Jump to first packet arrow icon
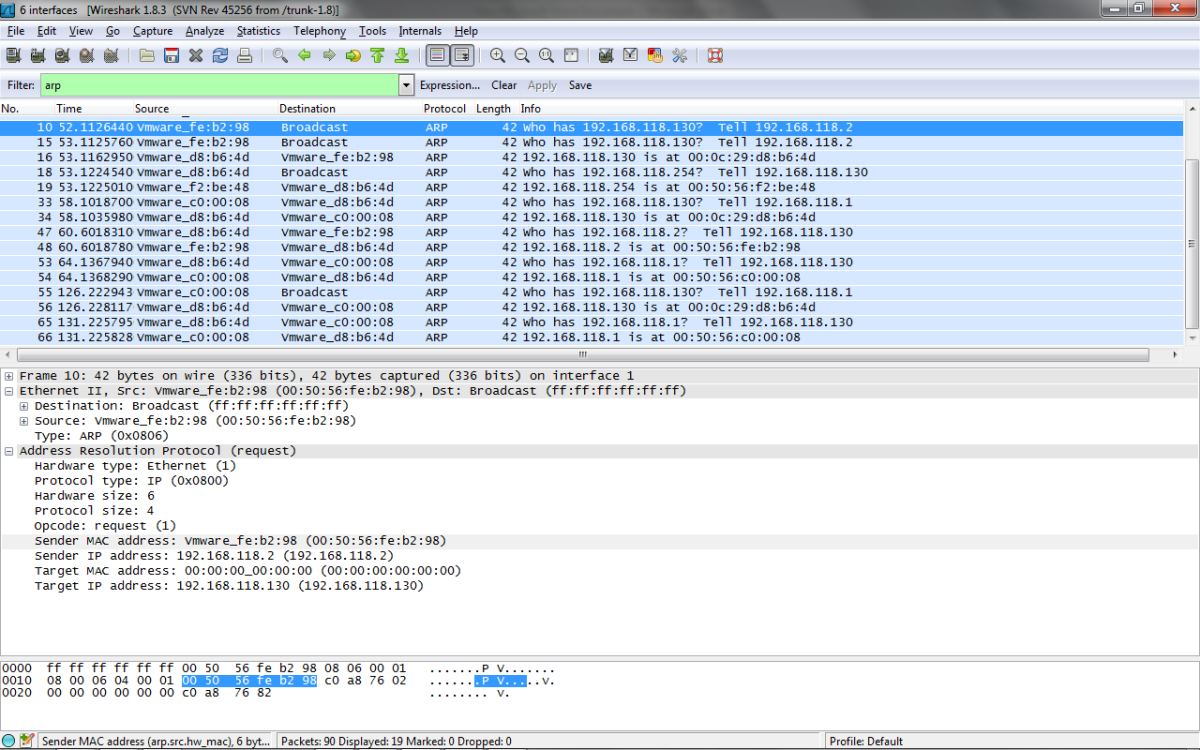 click(x=377, y=56)
